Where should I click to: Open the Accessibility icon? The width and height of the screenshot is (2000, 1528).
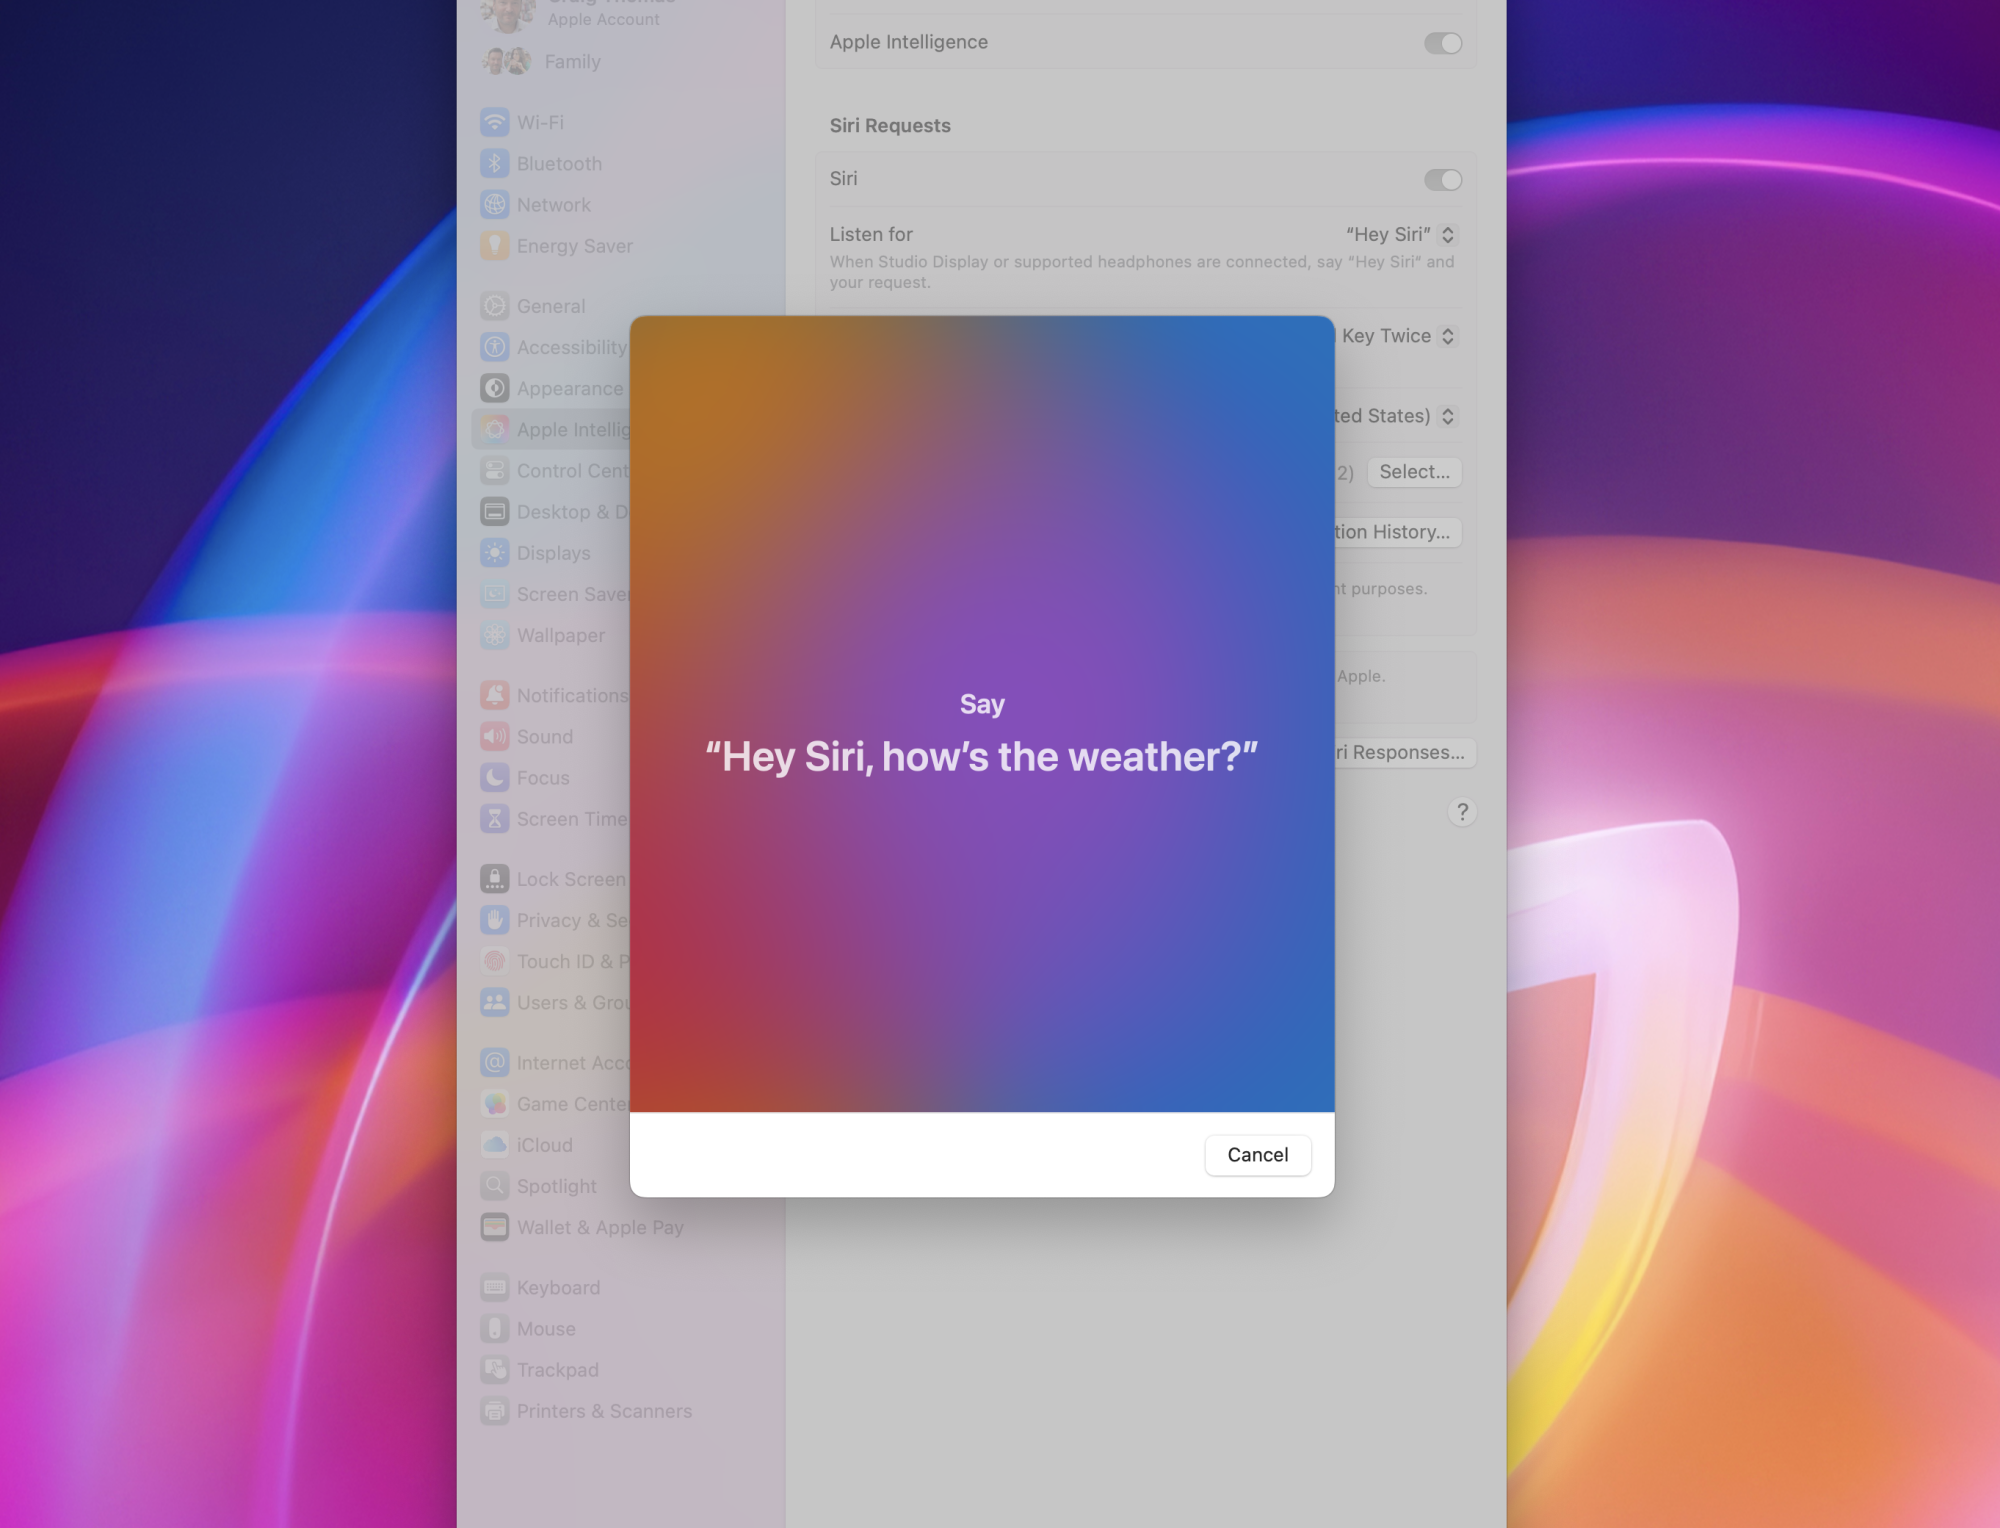(495, 347)
